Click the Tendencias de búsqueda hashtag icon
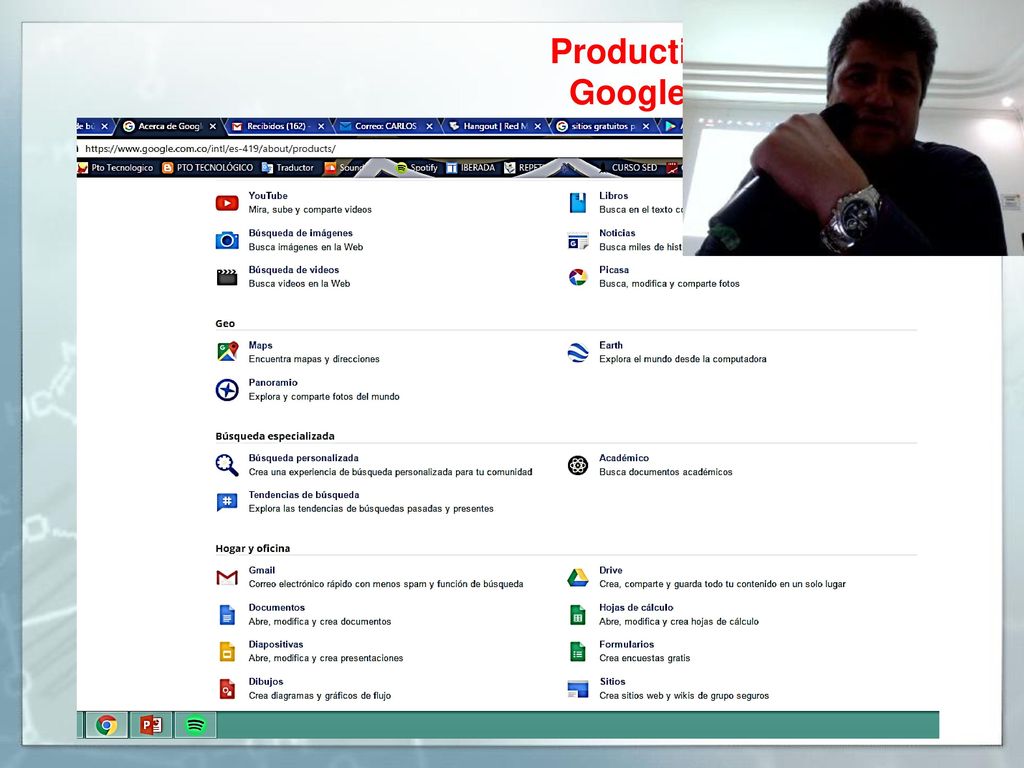Image resolution: width=1024 pixels, height=768 pixels. click(227, 502)
